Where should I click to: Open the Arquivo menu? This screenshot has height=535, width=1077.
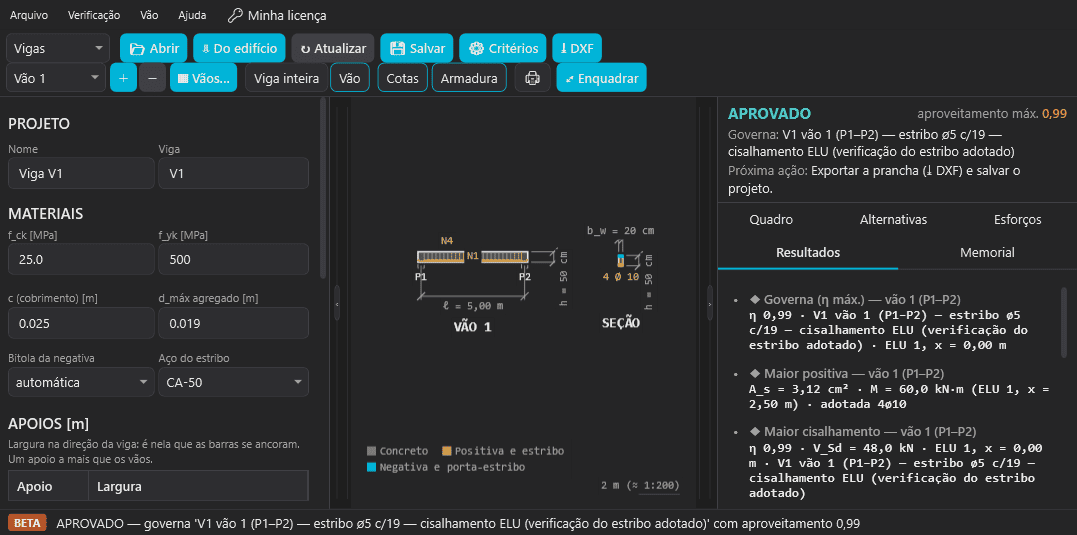tap(29, 15)
